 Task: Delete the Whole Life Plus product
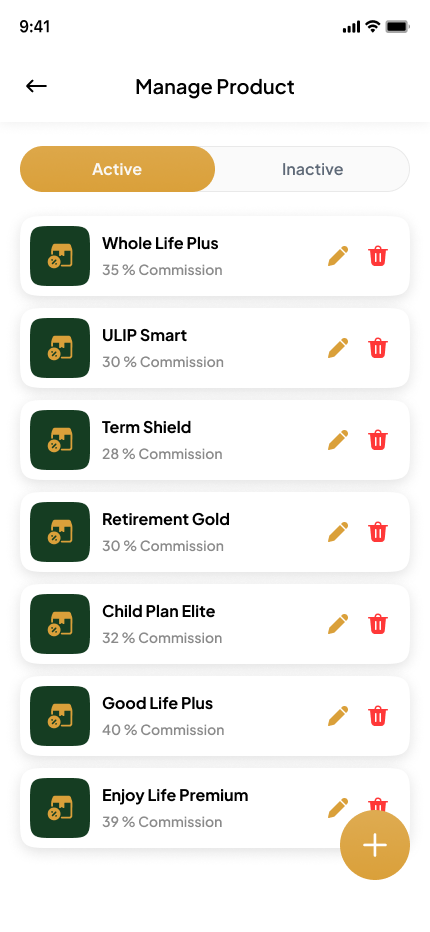point(378,256)
